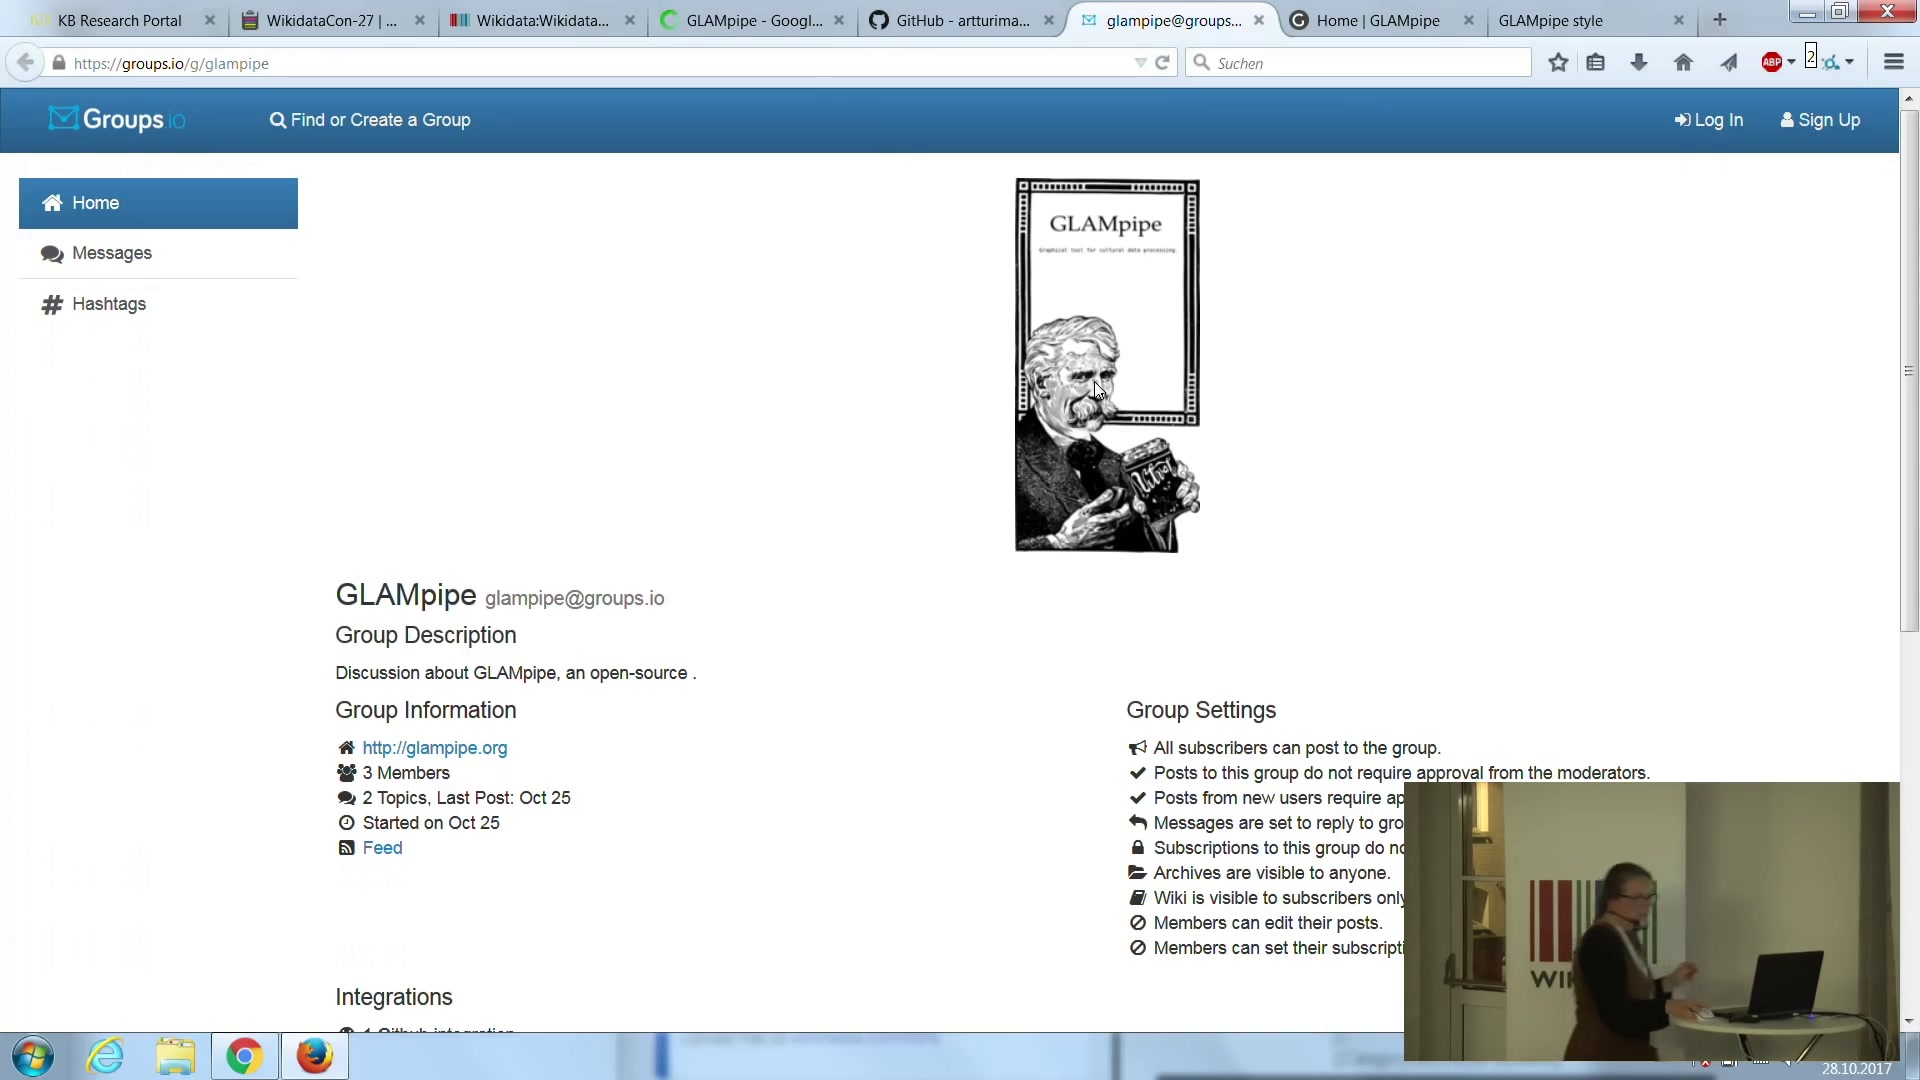Go to the browser home page icon
The image size is (1920, 1080).
point(1684,63)
